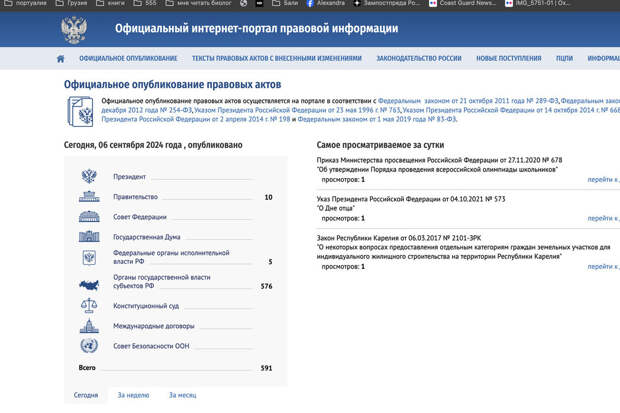
Task: Open the мне читать биолог bookmarks folder
Action: click(x=198, y=3)
